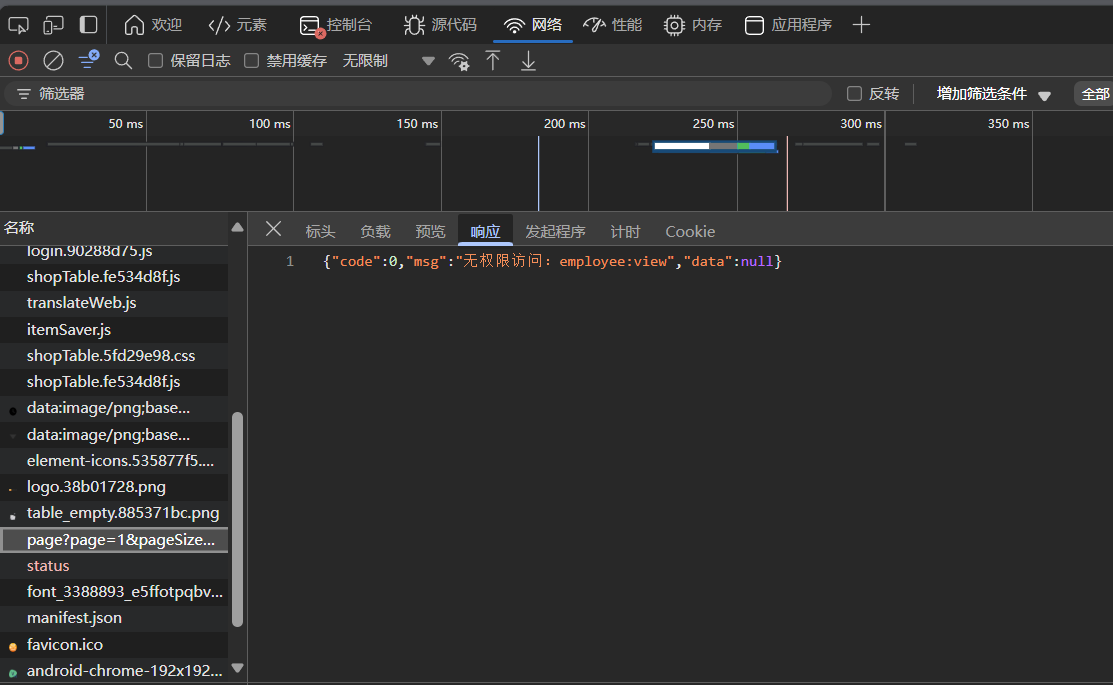Viewport: 1113px width, 685px height.
Task: Check the 反转 filter checkbox
Action: click(x=854, y=94)
